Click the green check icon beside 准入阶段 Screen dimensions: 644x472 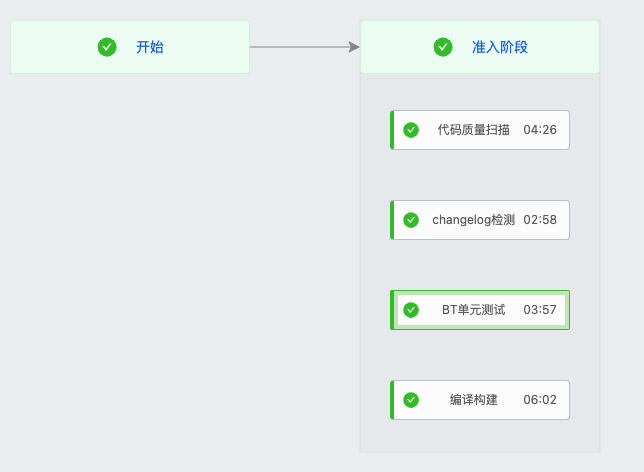(x=443, y=47)
